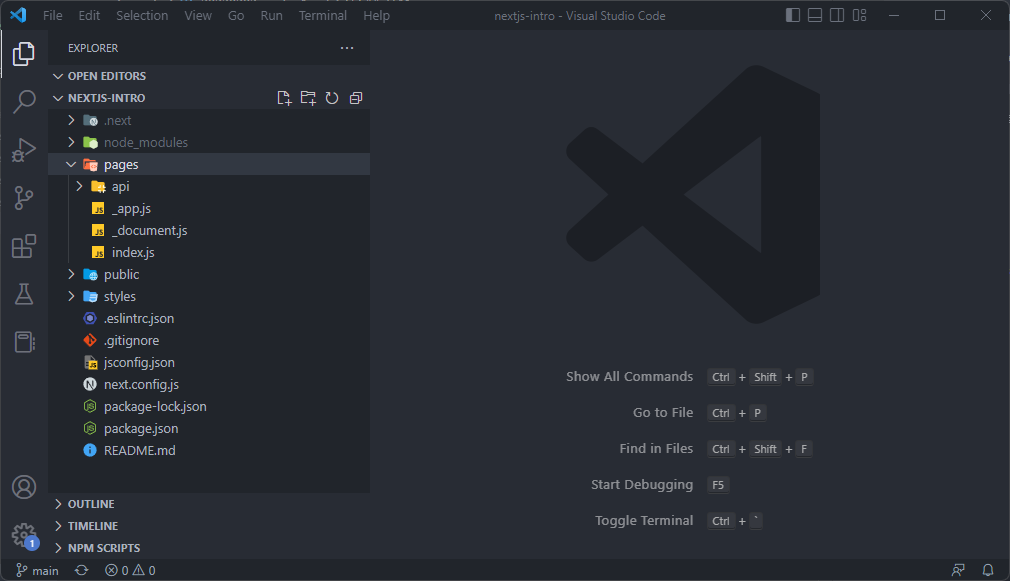This screenshot has height=581, width=1010.
Task: Click the Find in Files hint
Action: pyautogui.click(x=656, y=448)
